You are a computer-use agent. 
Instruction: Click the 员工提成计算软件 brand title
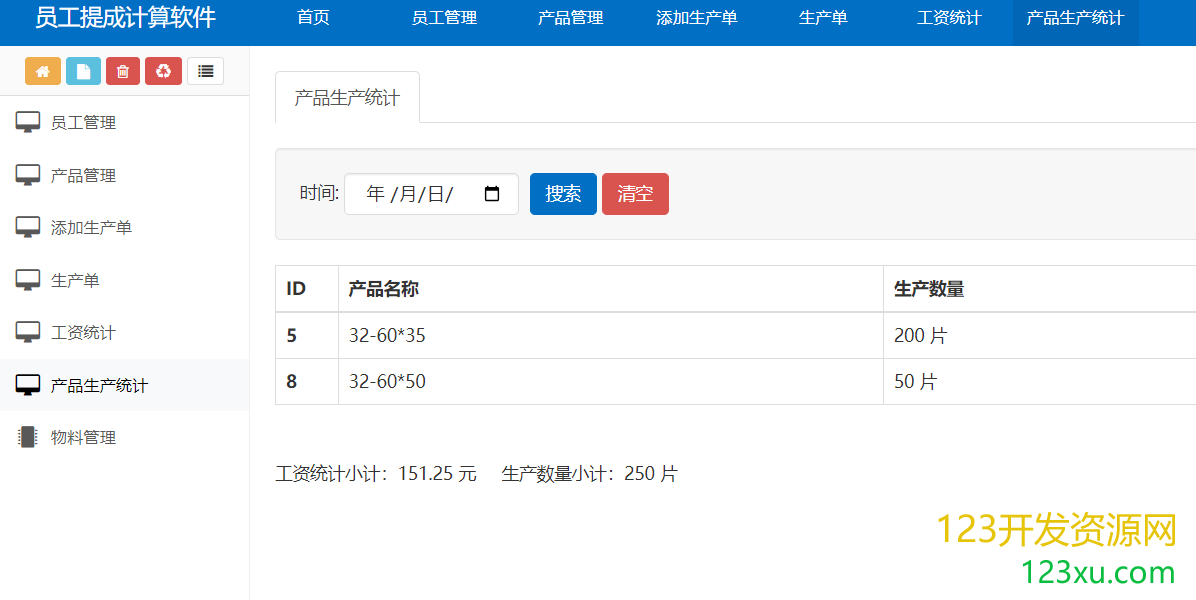(x=125, y=18)
